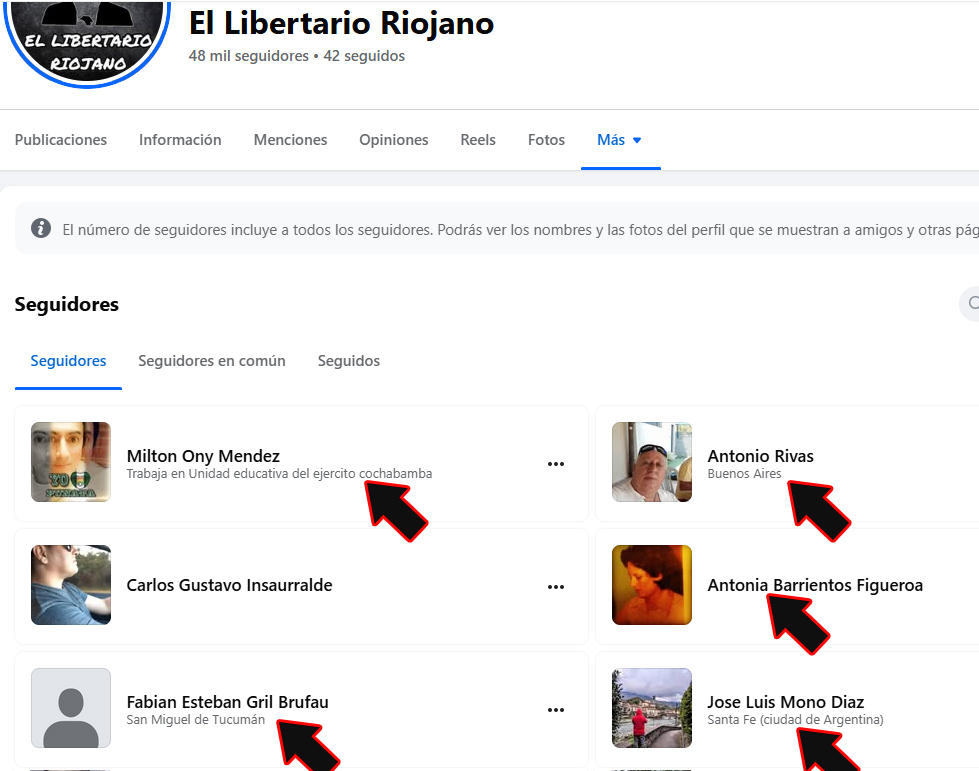This screenshot has width=979, height=771.
Task: Open options menu for Carlos Gustavo Insaurralde
Action: tap(556, 587)
